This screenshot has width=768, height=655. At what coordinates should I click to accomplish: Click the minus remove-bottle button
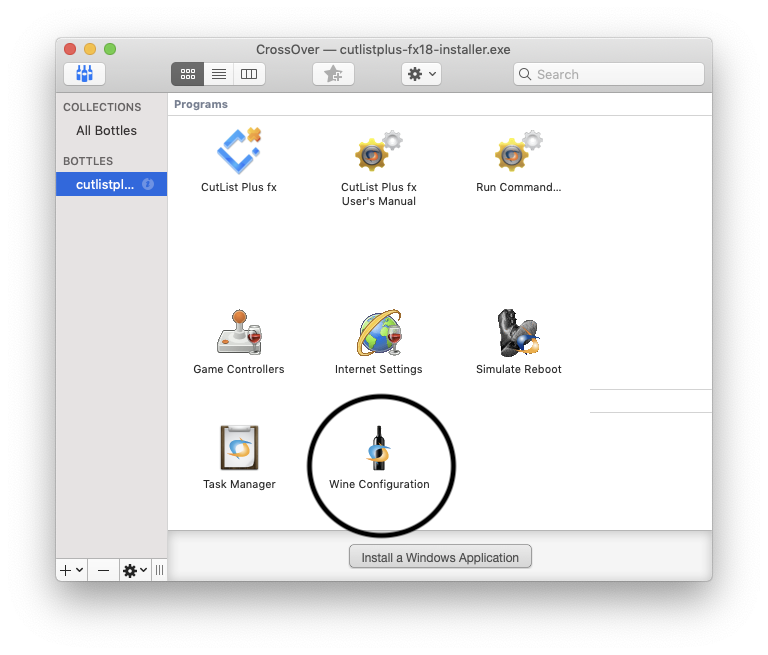click(x=103, y=570)
